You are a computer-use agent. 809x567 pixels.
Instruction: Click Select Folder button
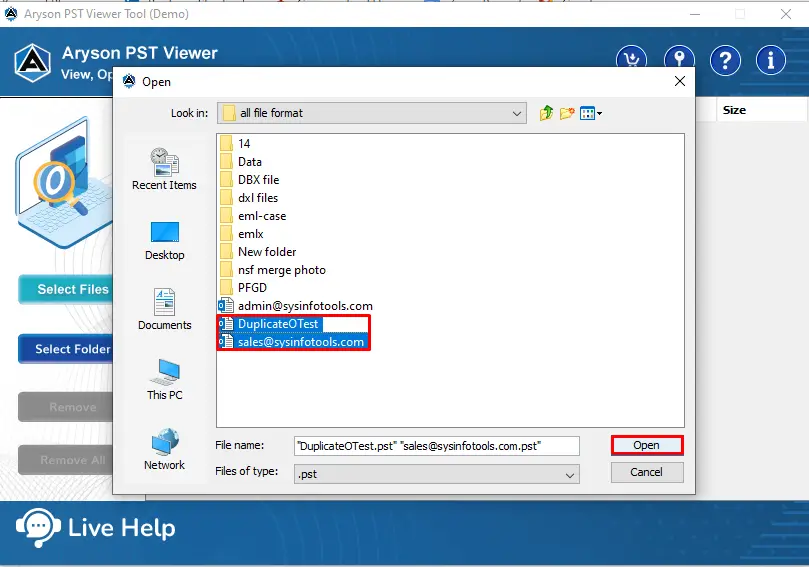pos(66,349)
